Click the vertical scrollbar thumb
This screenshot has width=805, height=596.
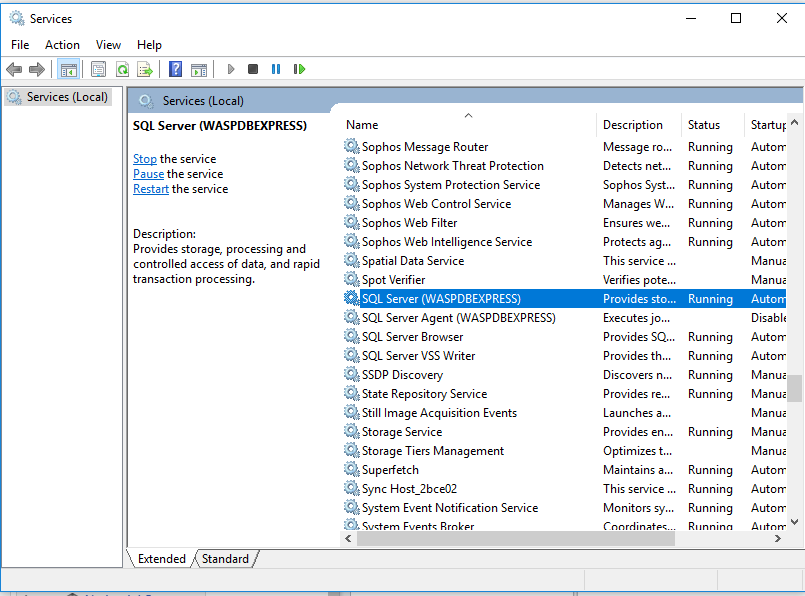click(794, 388)
